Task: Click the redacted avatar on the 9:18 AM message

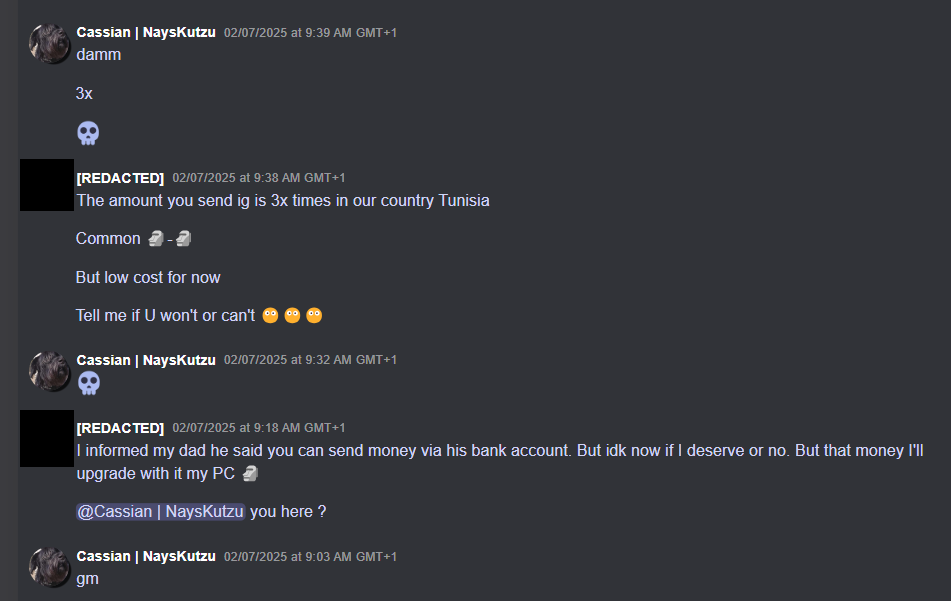Action: [x=47, y=436]
